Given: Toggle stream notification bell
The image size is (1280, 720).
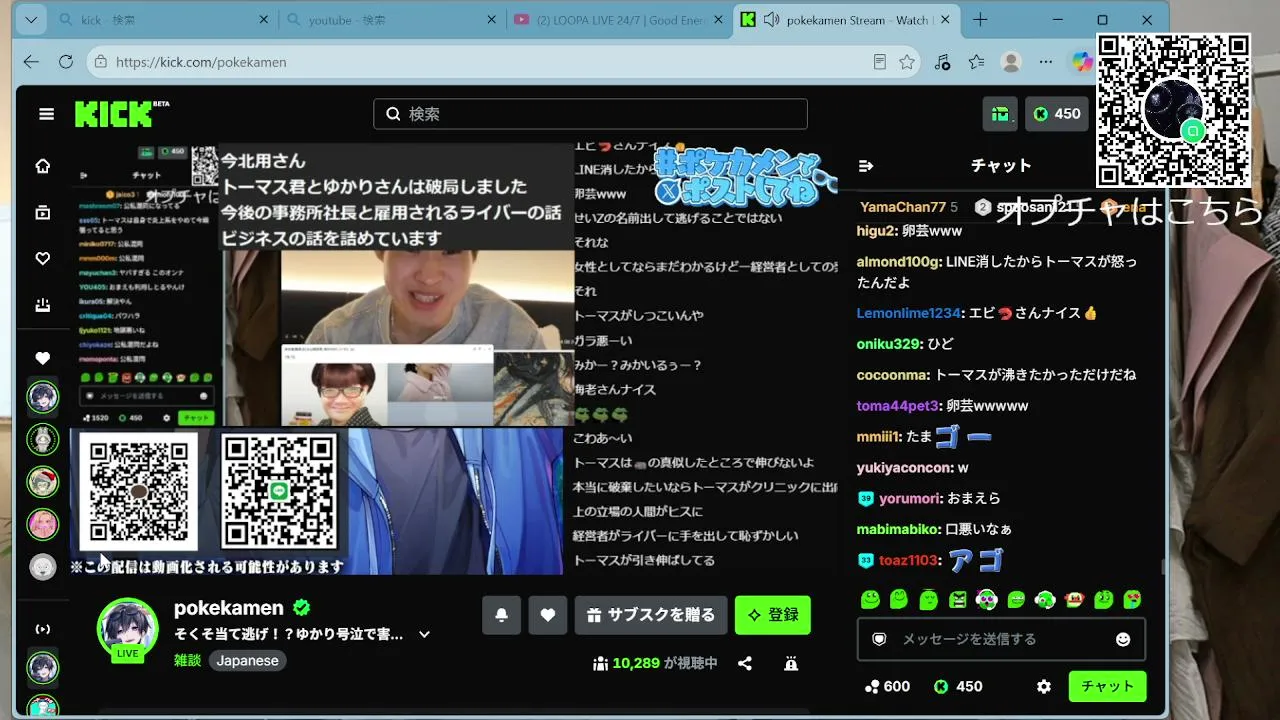Looking at the screenshot, I should [501, 615].
